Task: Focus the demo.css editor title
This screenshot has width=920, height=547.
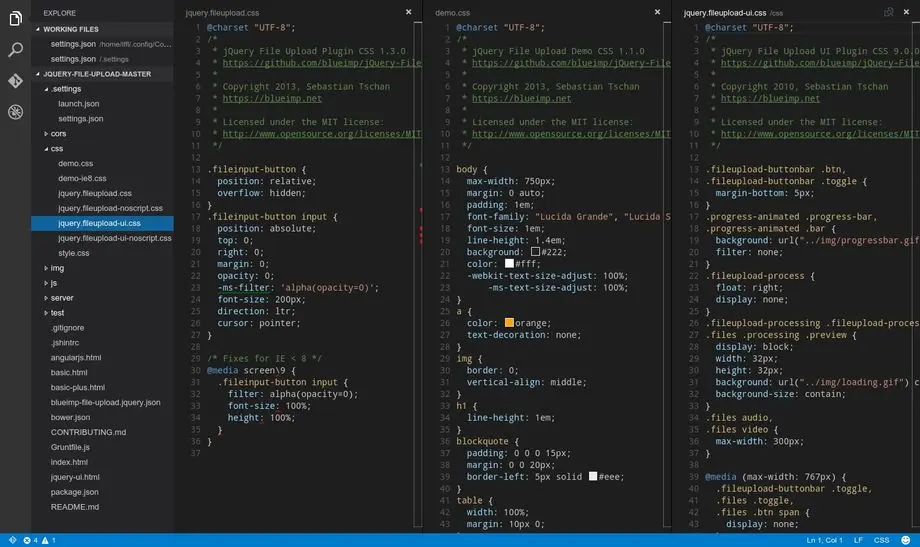Action: pyautogui.click(x=452, y=13)
